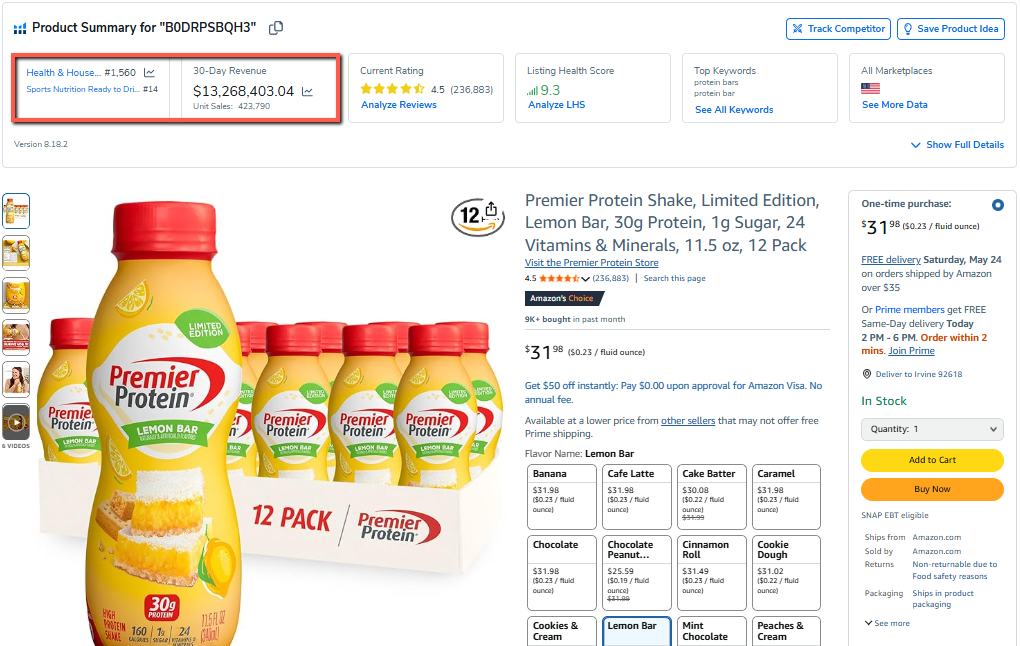Click the Add to Cart button
This screenshot has width=1020, height=646.
click(932, 460)
